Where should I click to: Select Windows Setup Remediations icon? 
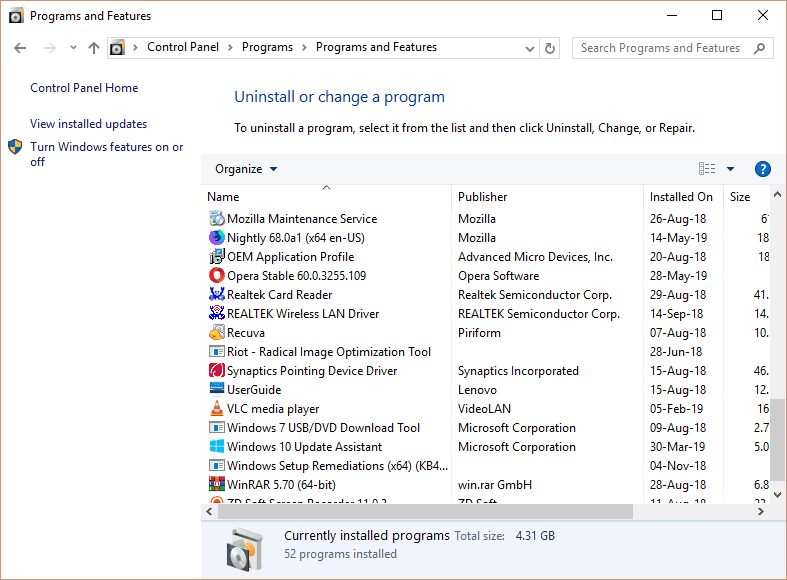pos(216,465)
